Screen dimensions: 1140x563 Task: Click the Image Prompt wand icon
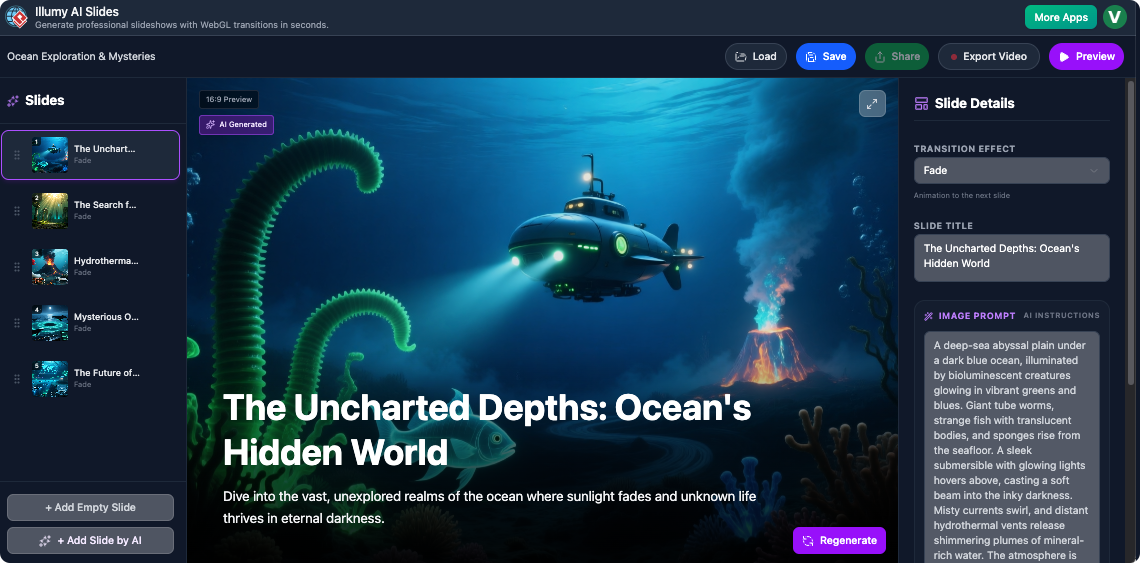(928, 316)
